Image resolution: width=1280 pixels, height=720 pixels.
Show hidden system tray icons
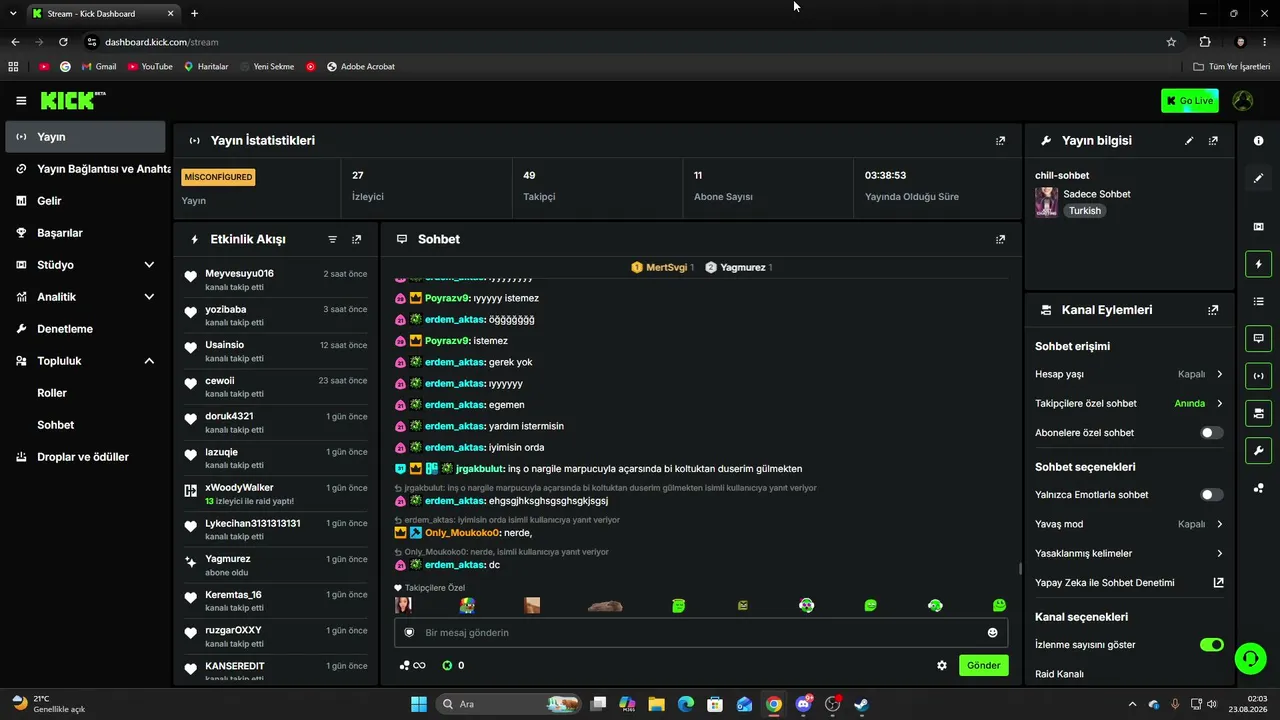point(1132,704)
